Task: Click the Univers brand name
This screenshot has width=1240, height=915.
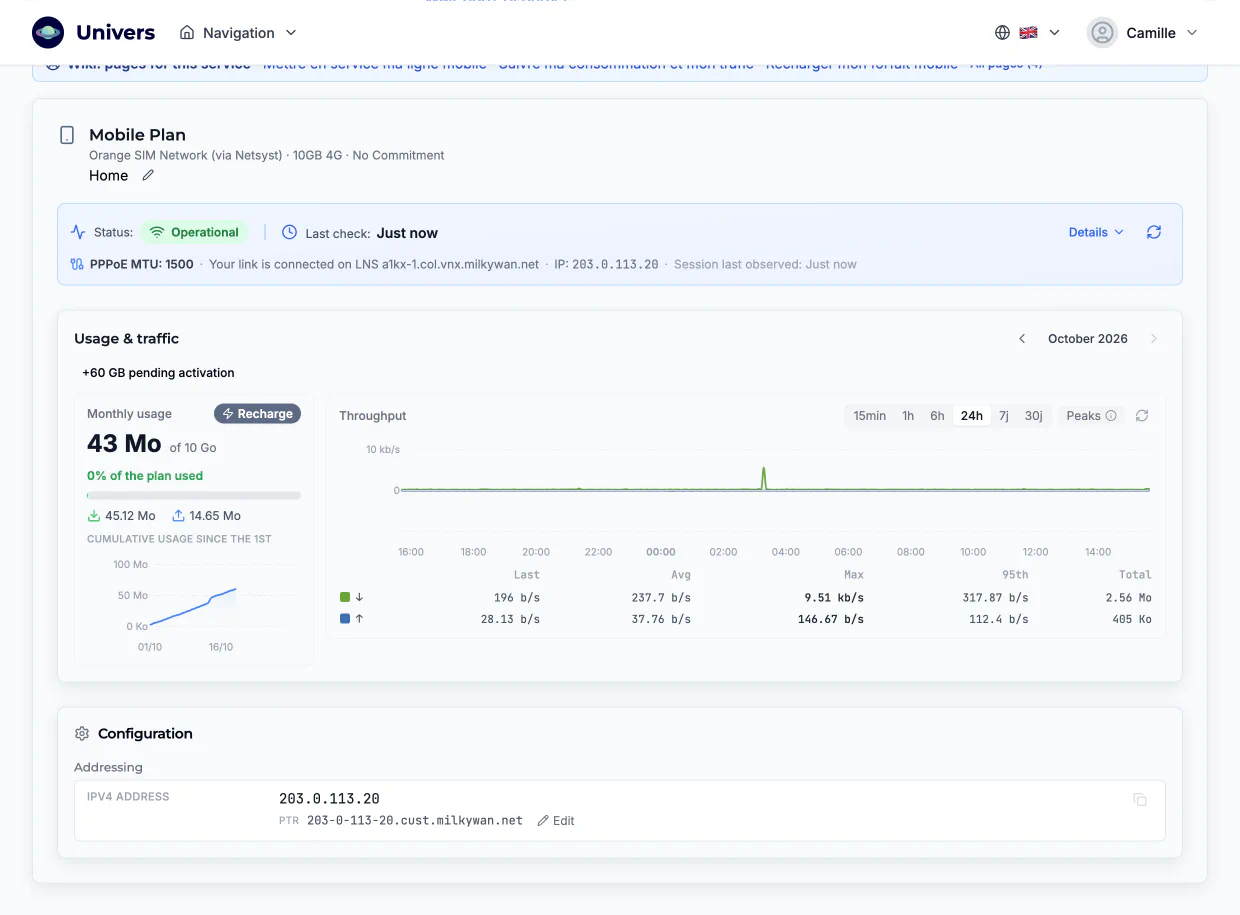Action: [116, 32]
